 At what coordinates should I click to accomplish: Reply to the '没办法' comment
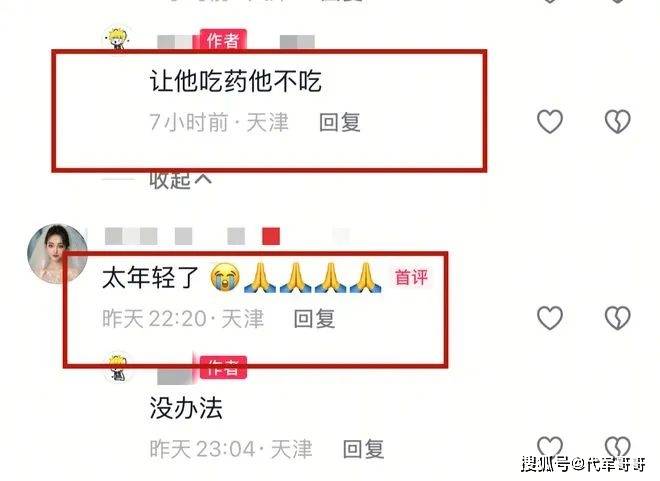(364, 449)
